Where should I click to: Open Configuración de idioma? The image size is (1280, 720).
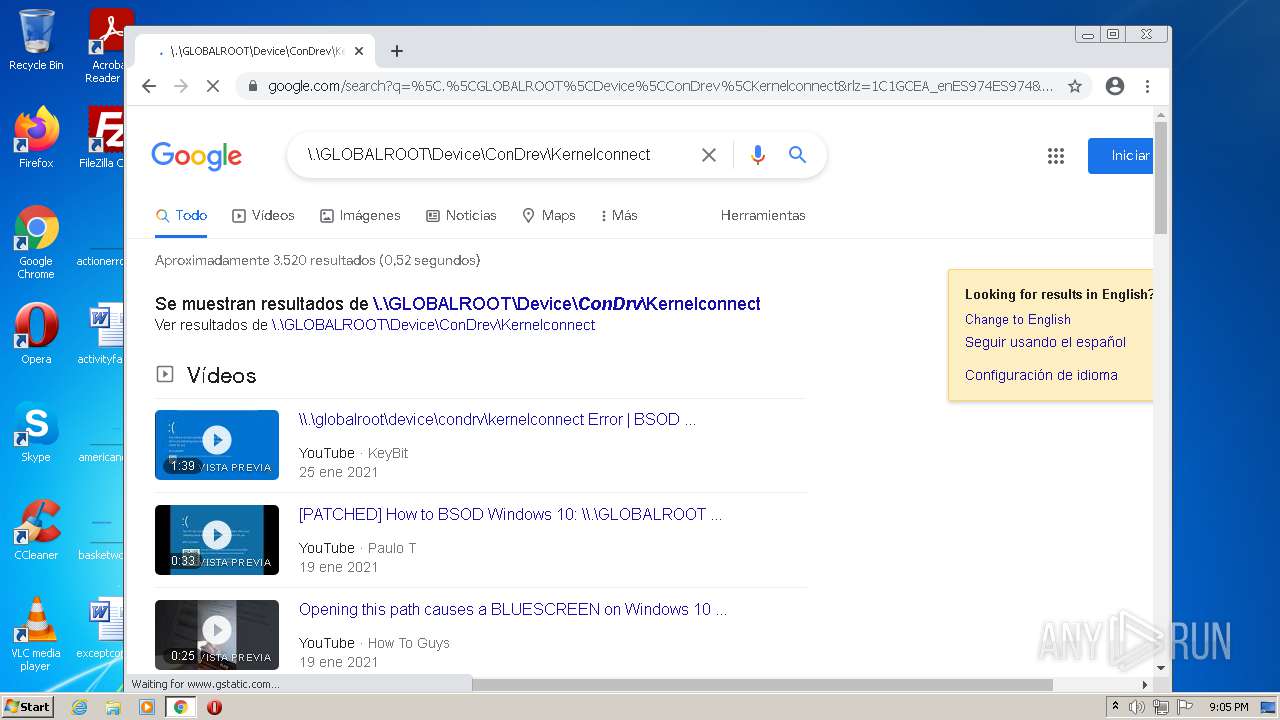coord(1041,375)
